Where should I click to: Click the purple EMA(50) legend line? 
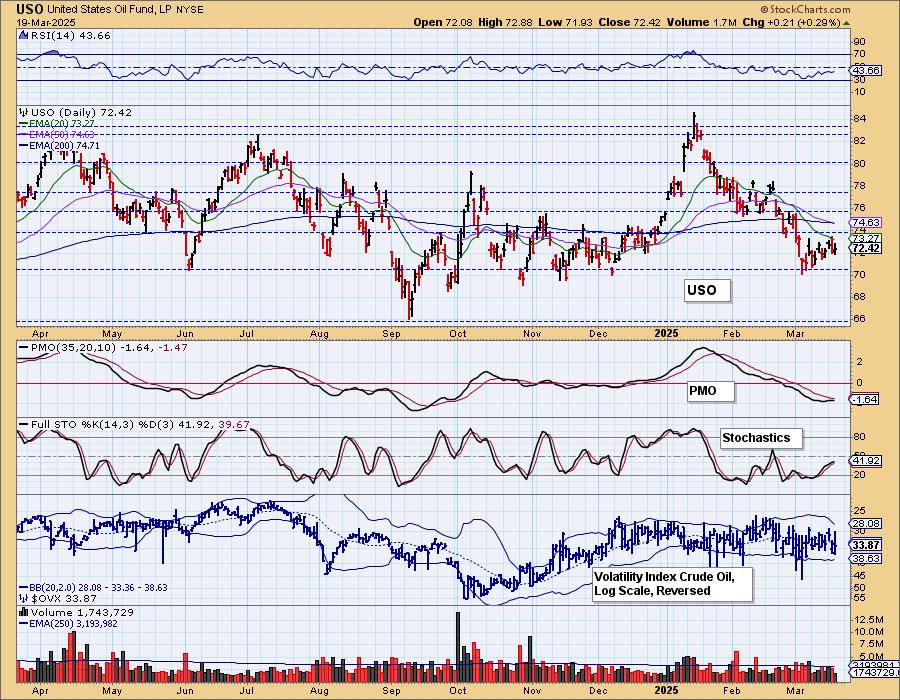[24, 134]
